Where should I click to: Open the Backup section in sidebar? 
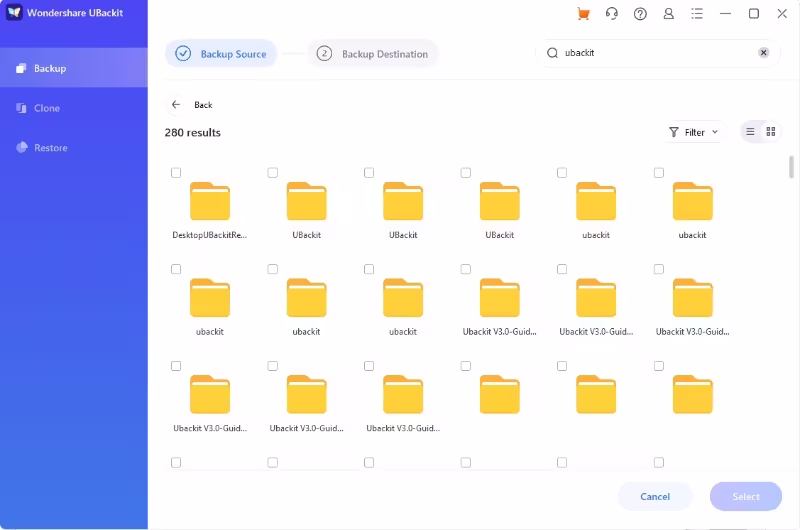point(74,68)
